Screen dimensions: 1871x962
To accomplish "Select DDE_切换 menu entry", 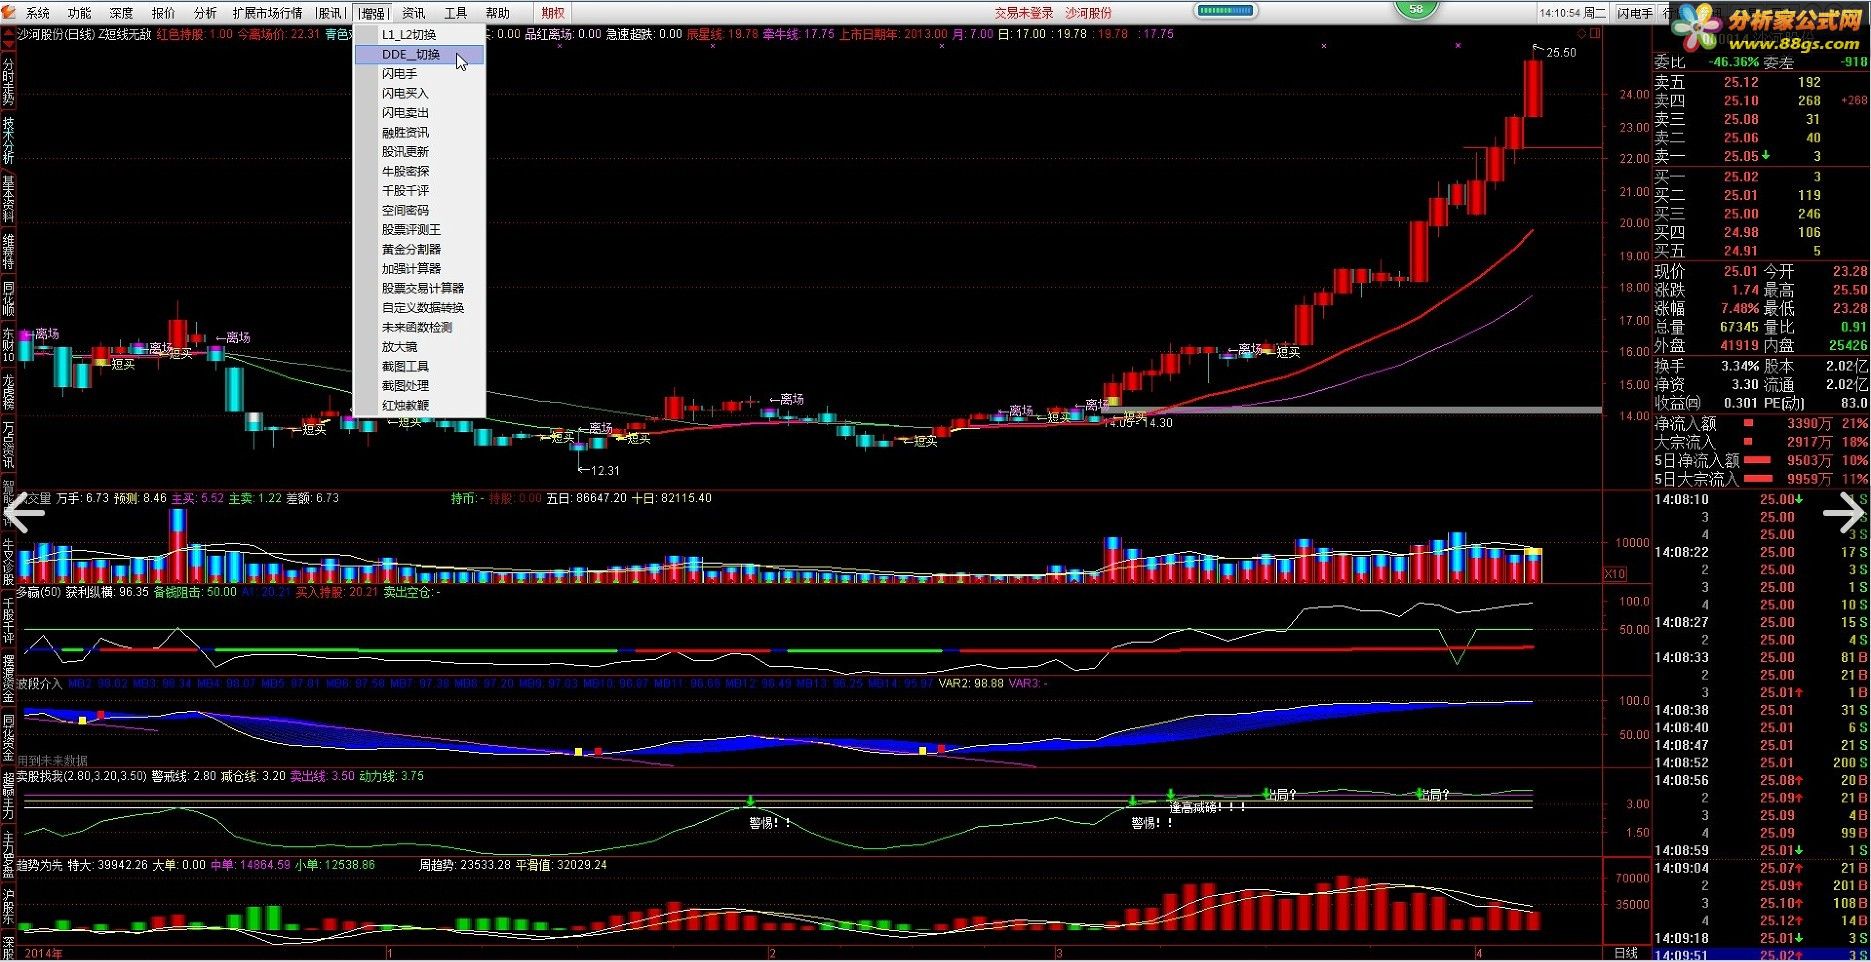I will [x=420, y=54].
